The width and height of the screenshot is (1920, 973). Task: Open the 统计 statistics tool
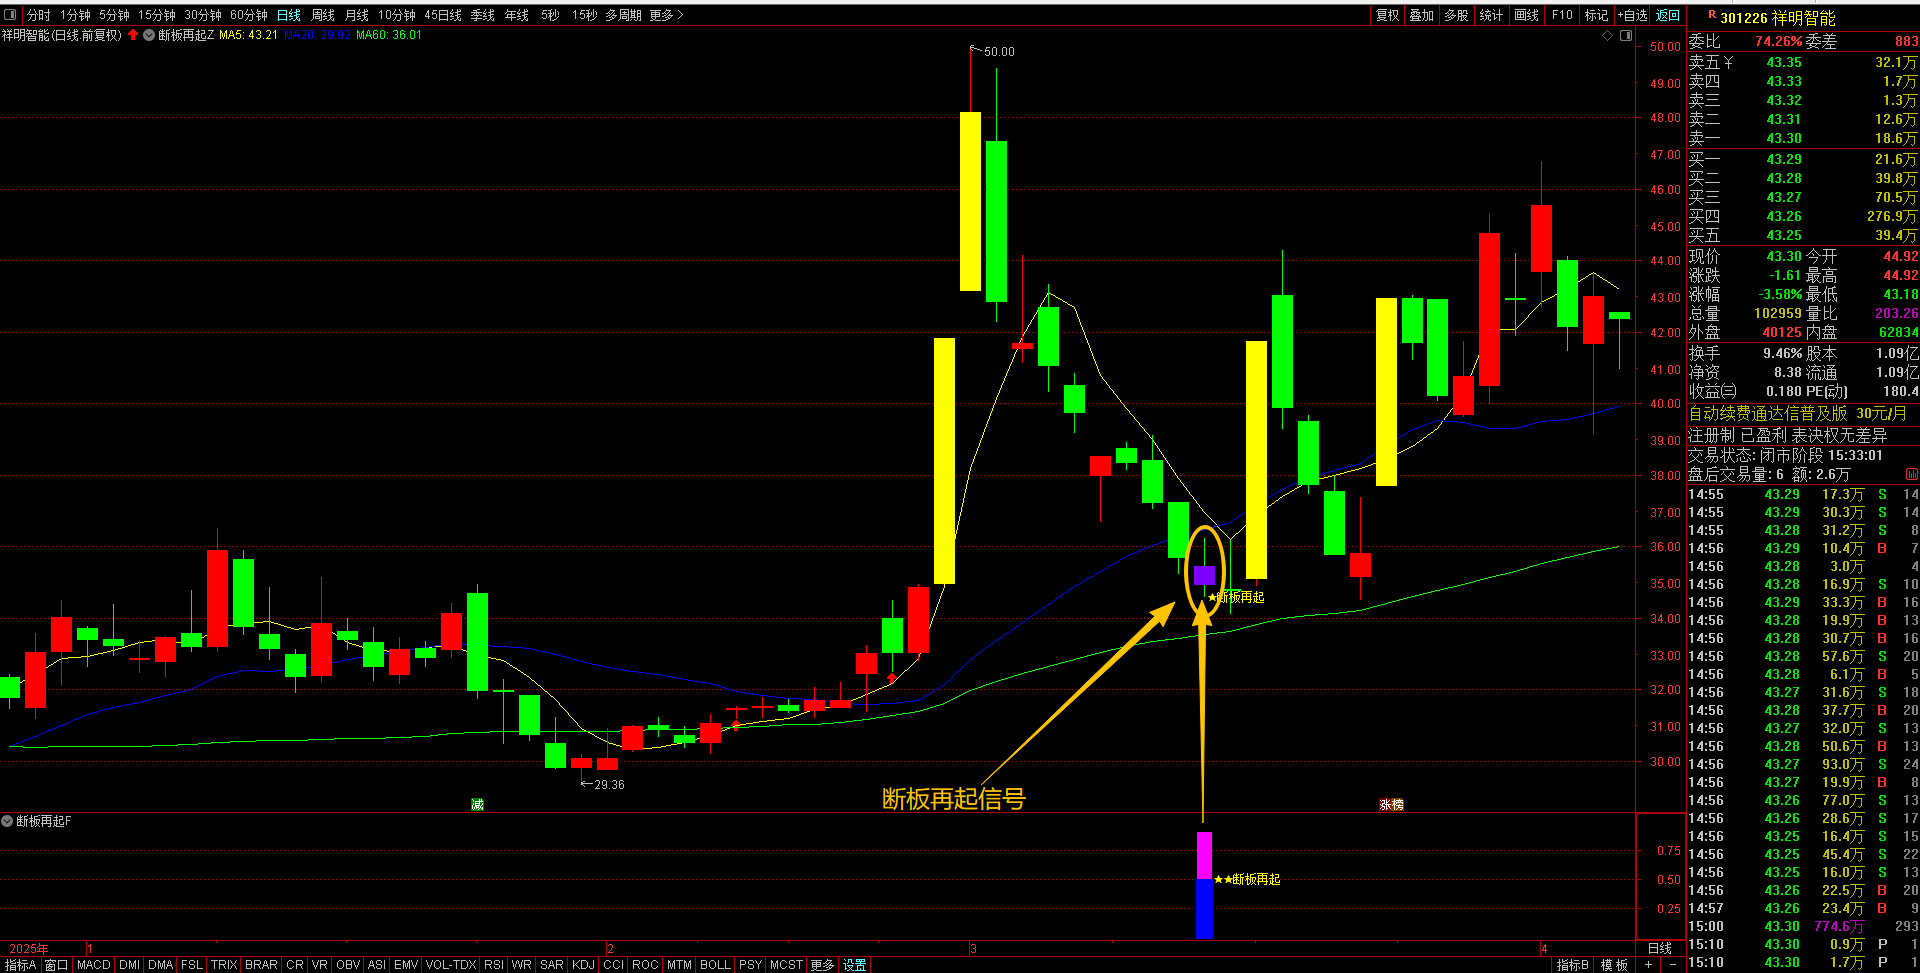[1491, 15]
